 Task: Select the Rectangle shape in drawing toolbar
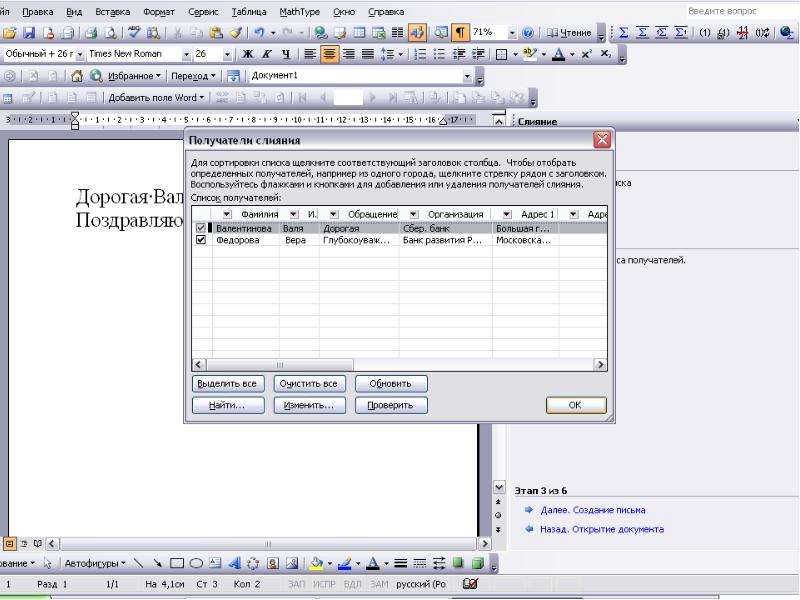(x=177, y=563)
